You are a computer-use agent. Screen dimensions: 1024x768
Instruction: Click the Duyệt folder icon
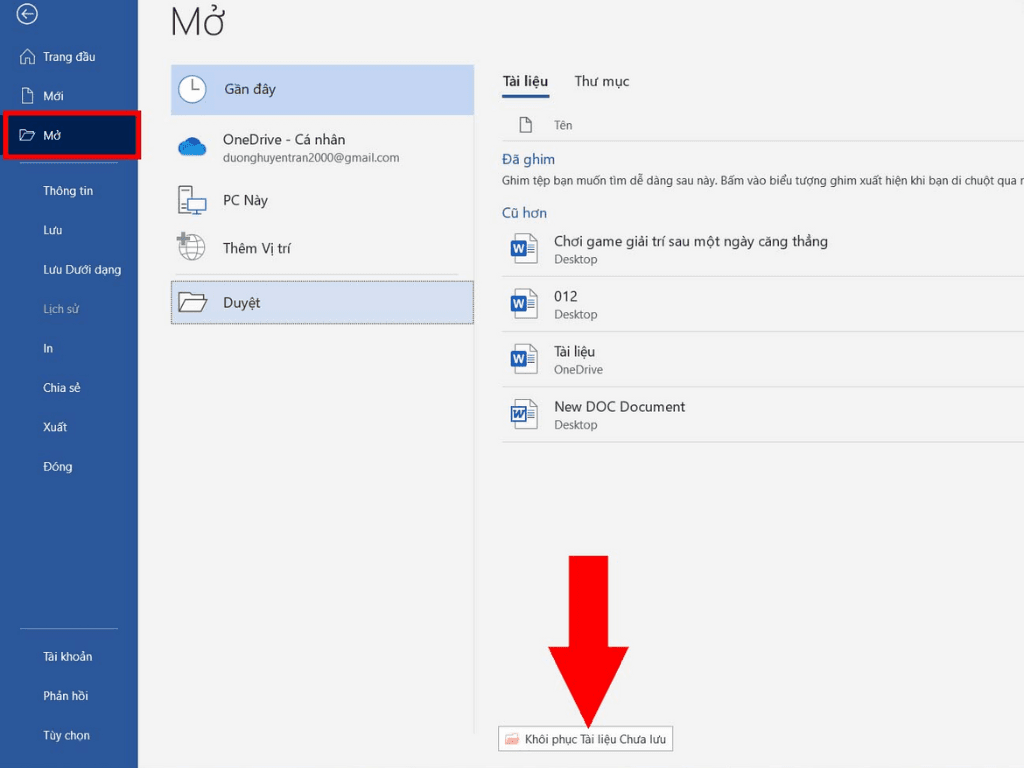pos(192,302)
